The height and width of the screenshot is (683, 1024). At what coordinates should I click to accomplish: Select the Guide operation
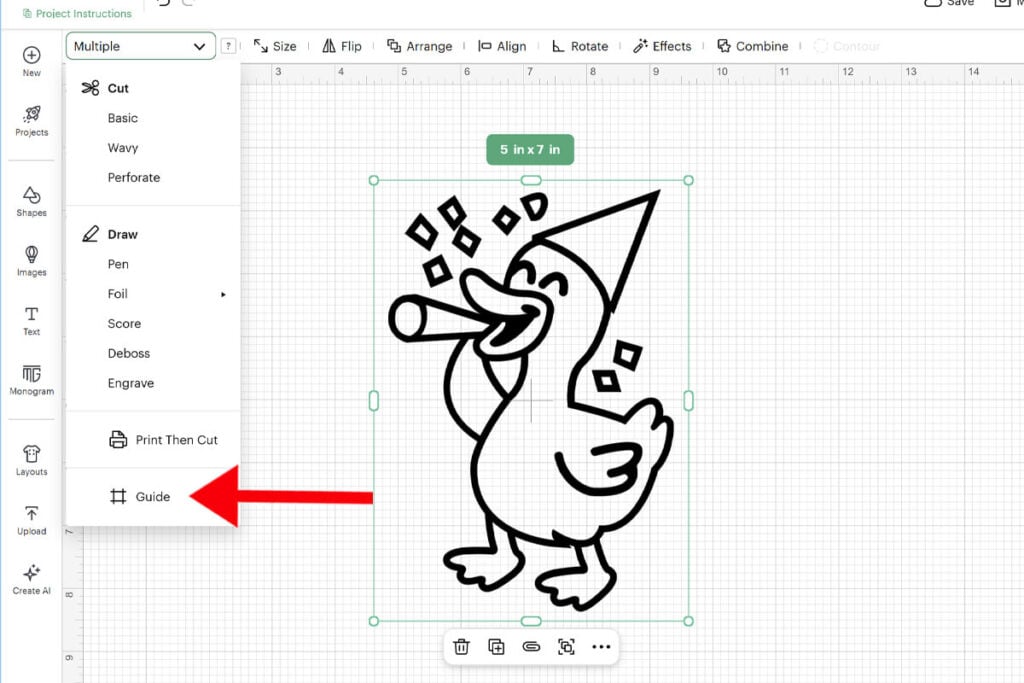point(140,496)
